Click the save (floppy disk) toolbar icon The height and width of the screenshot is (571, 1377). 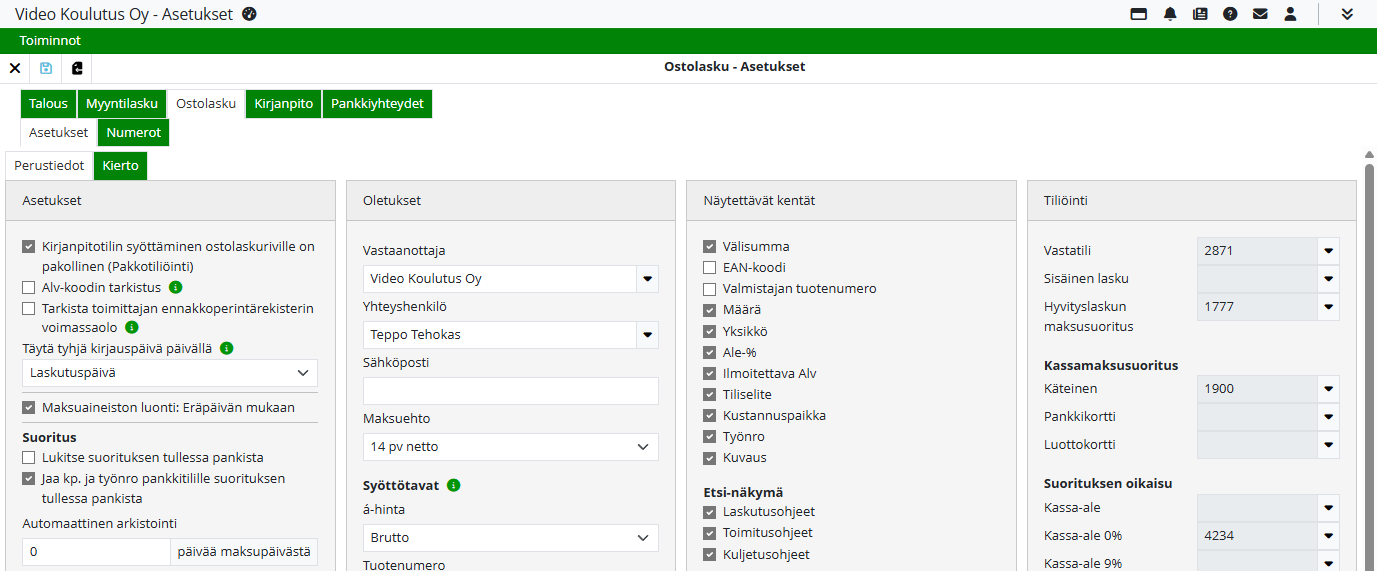click(x=46, y=68)
